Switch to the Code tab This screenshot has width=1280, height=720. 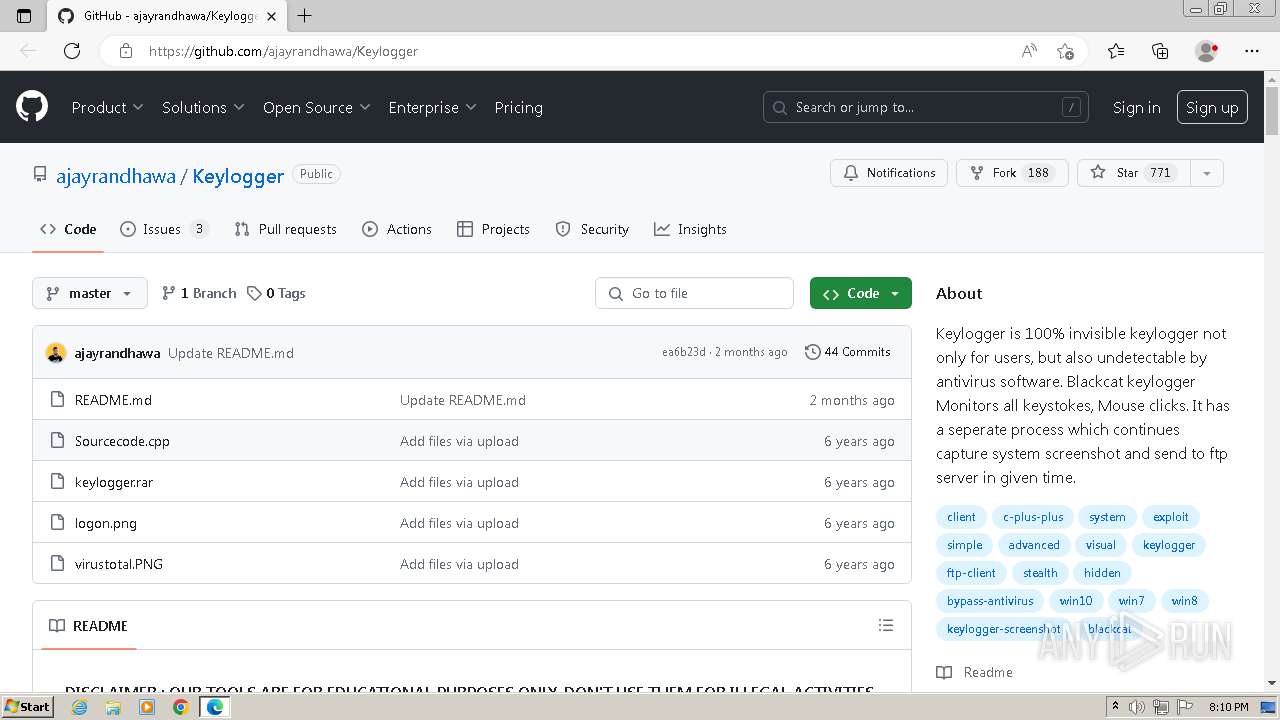click(68, 229)
